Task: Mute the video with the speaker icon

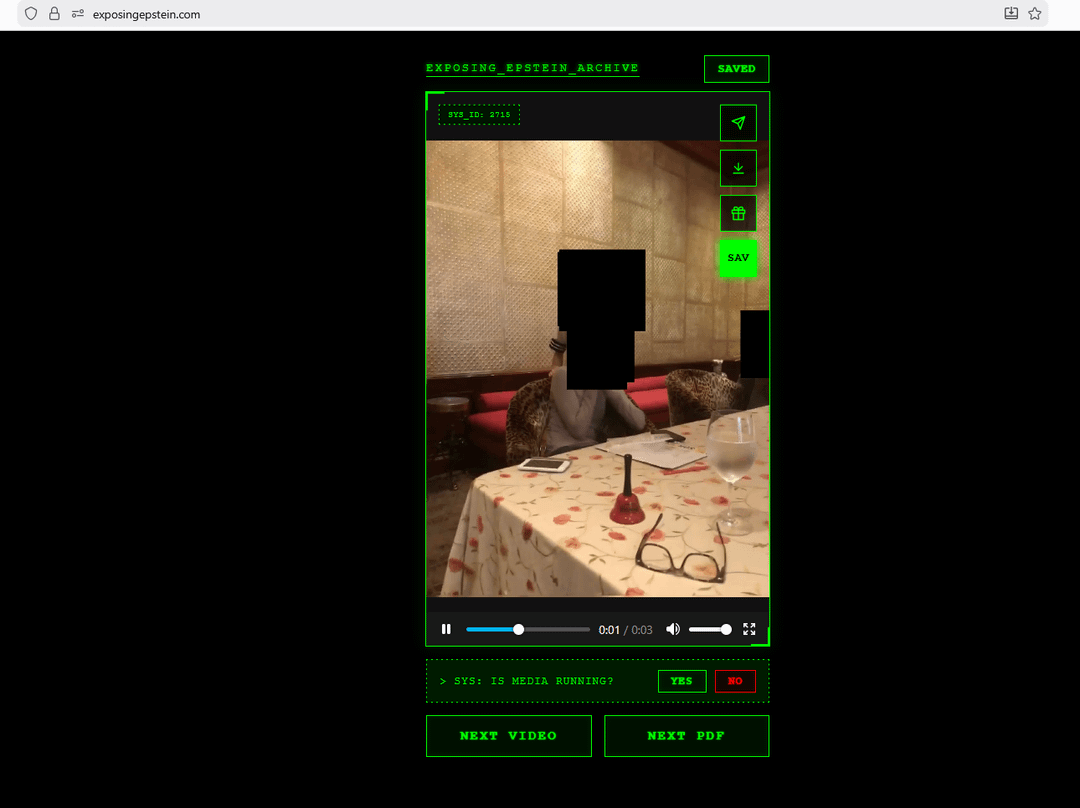Action: pyautogui.click(x=673, y=629)
